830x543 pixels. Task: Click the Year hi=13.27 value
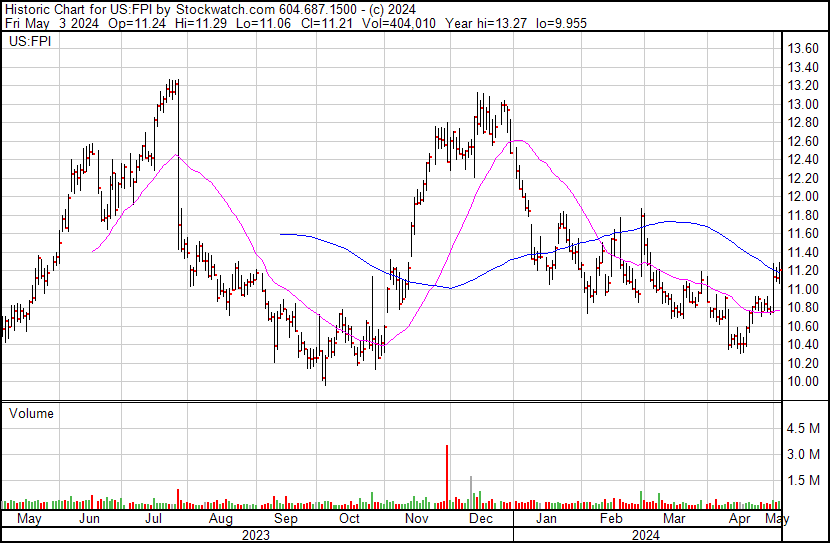486,23
